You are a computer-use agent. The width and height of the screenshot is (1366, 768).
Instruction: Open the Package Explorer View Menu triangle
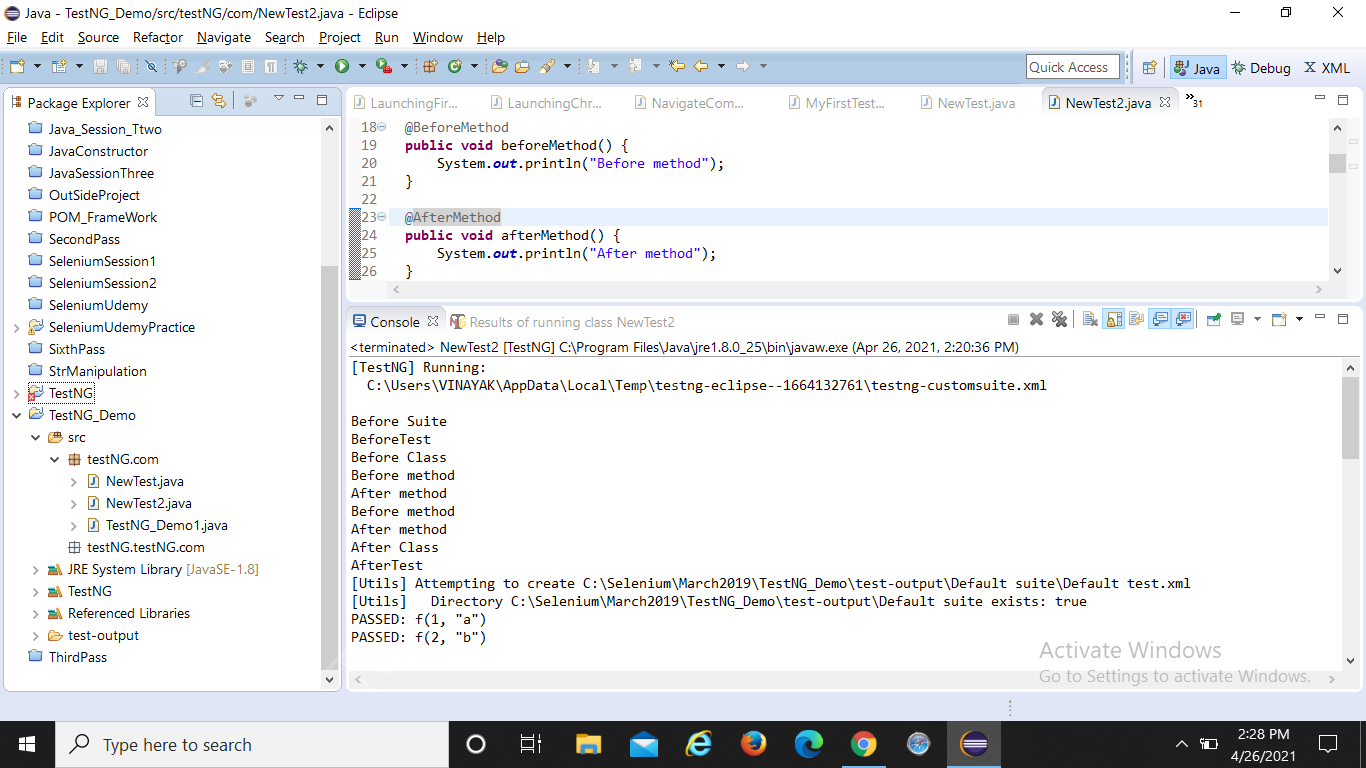(x=278, y=99)
